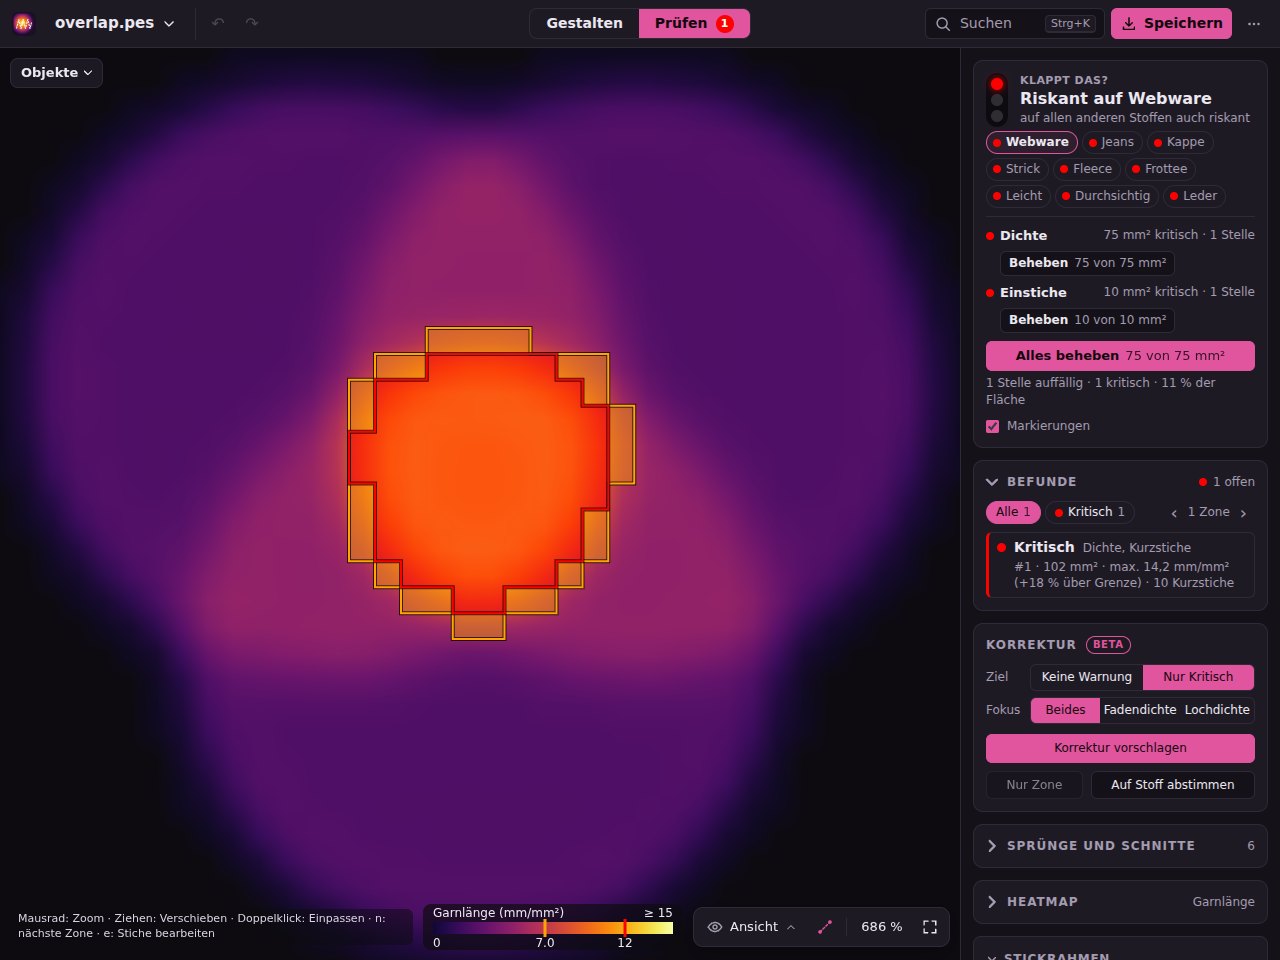This screenshot has height=960, width=1280.
Task: Click the fit-to-screen icon
Action: pos(930,927)
